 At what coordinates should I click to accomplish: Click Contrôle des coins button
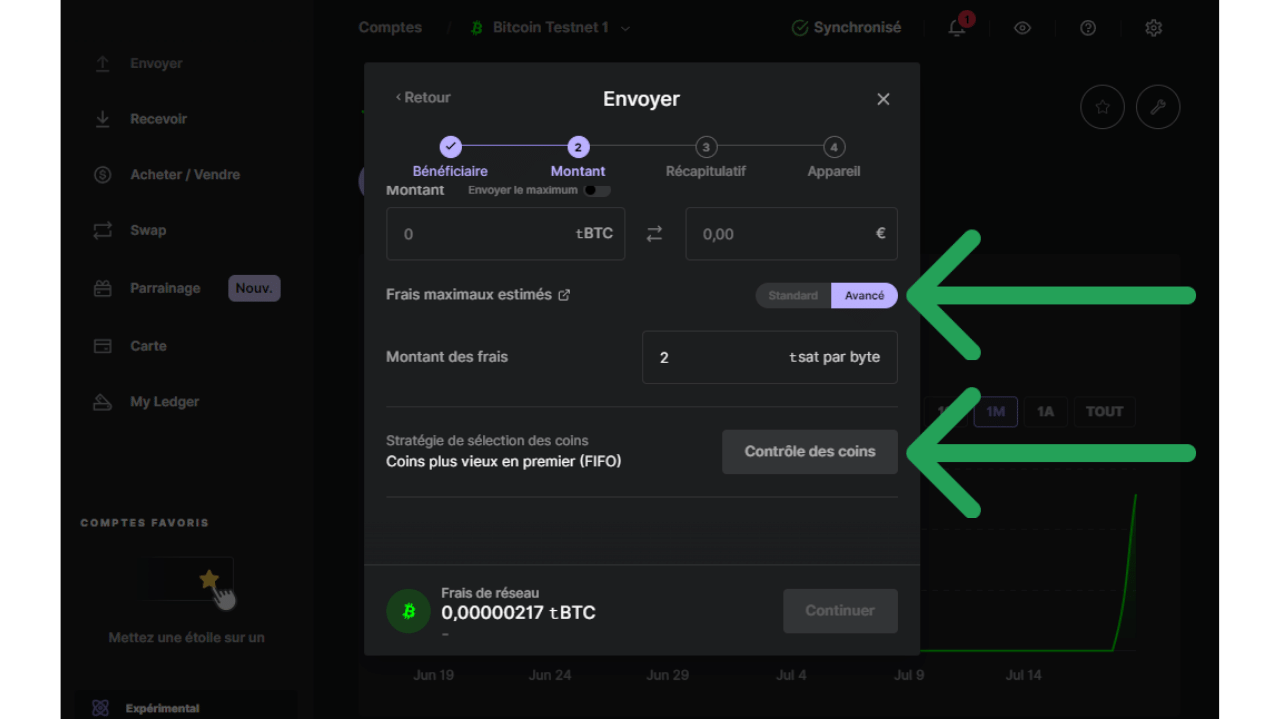[x=810, y=452]
